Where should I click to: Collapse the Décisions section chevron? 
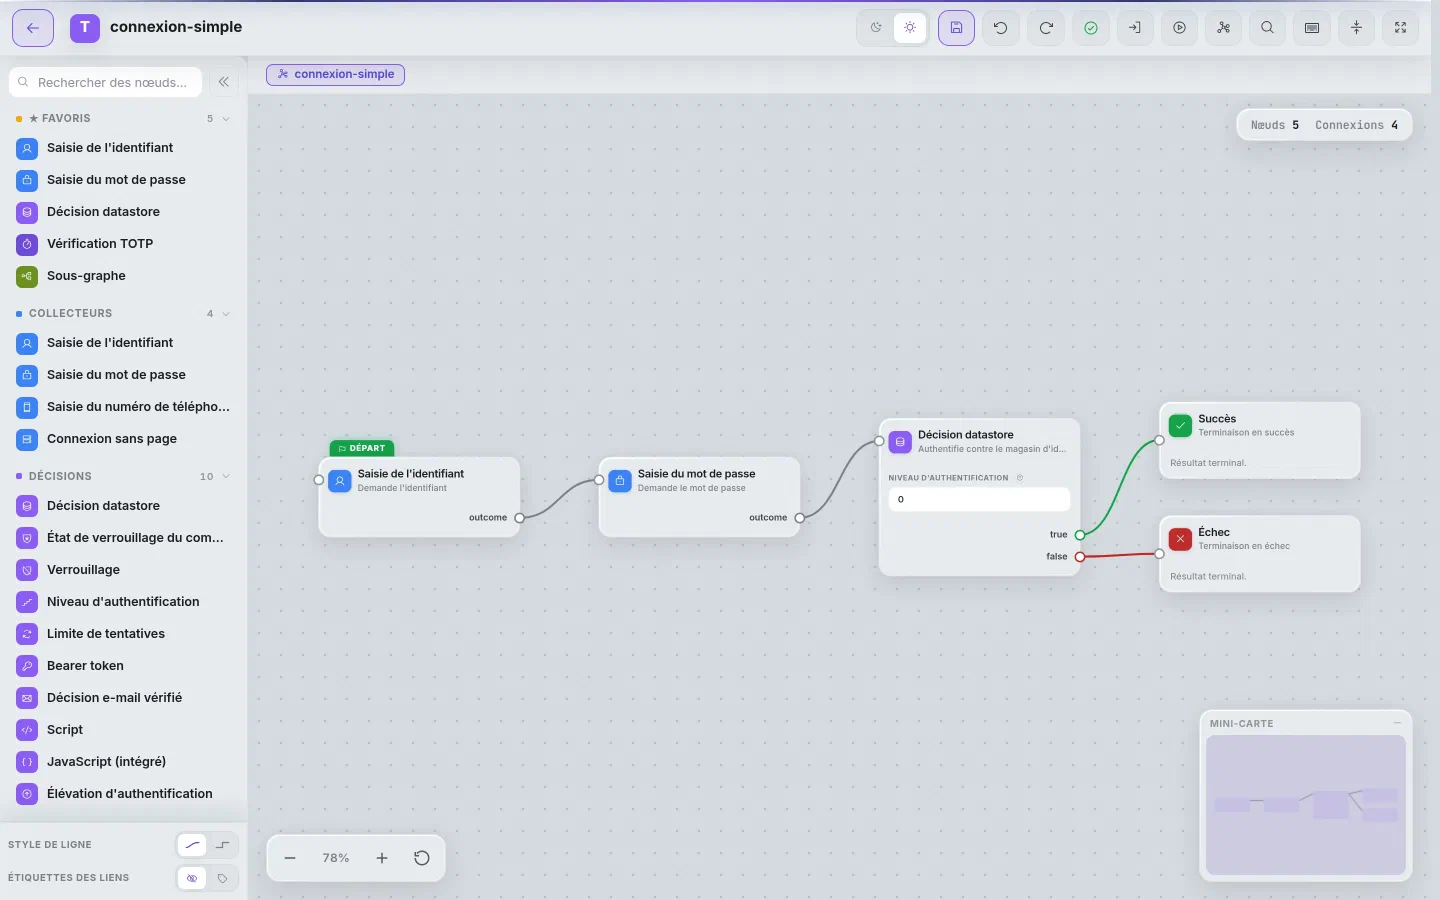pyautogui.click(x=226, y=477)
